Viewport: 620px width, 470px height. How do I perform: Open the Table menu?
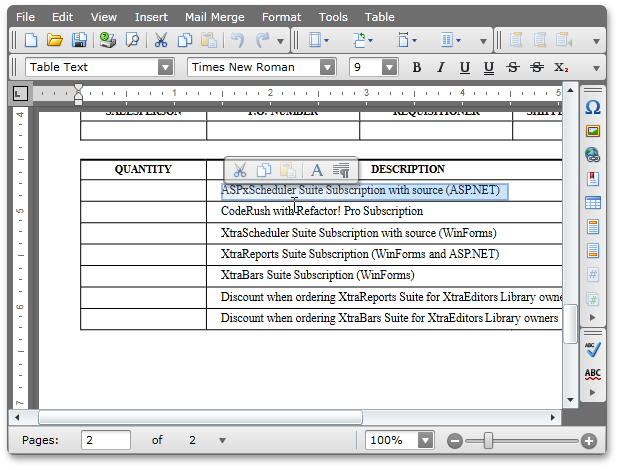click(x=380, y=17)
